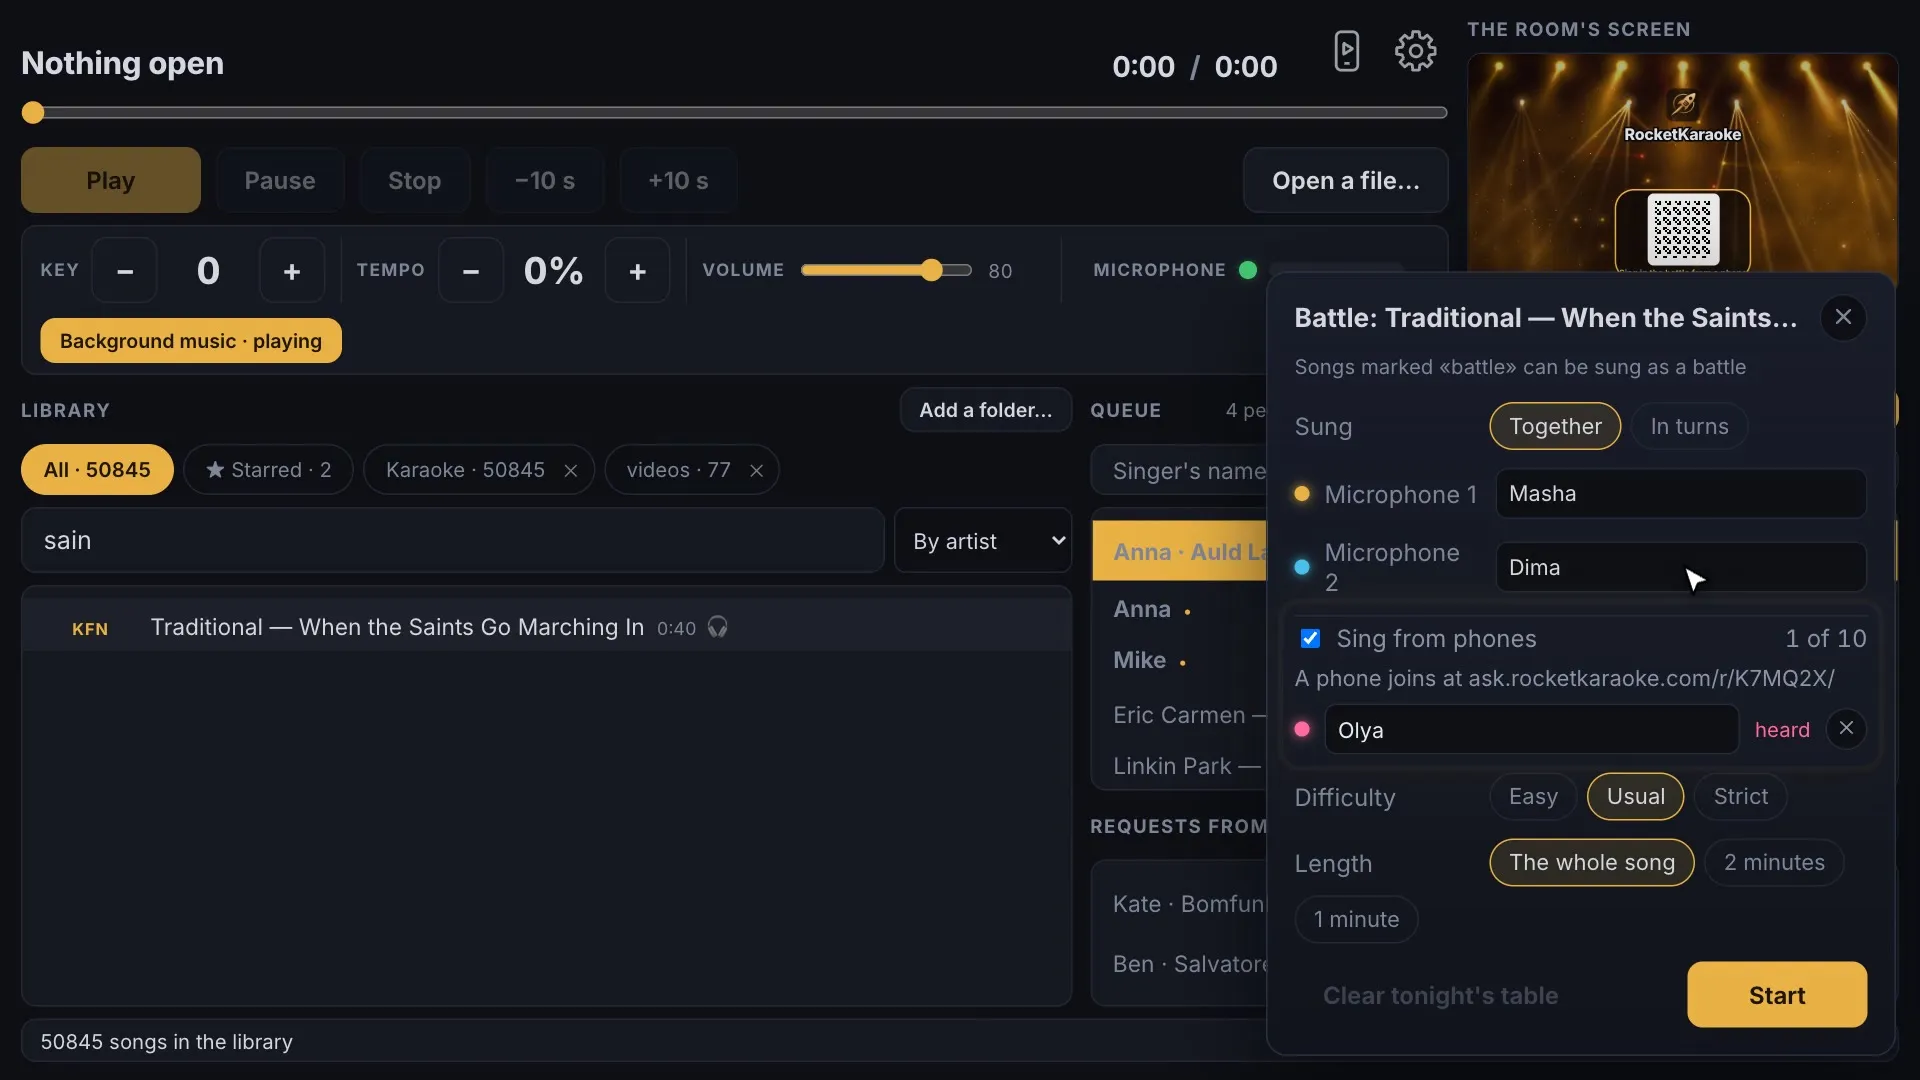Skip forward with +10 s button

[678, 181]
